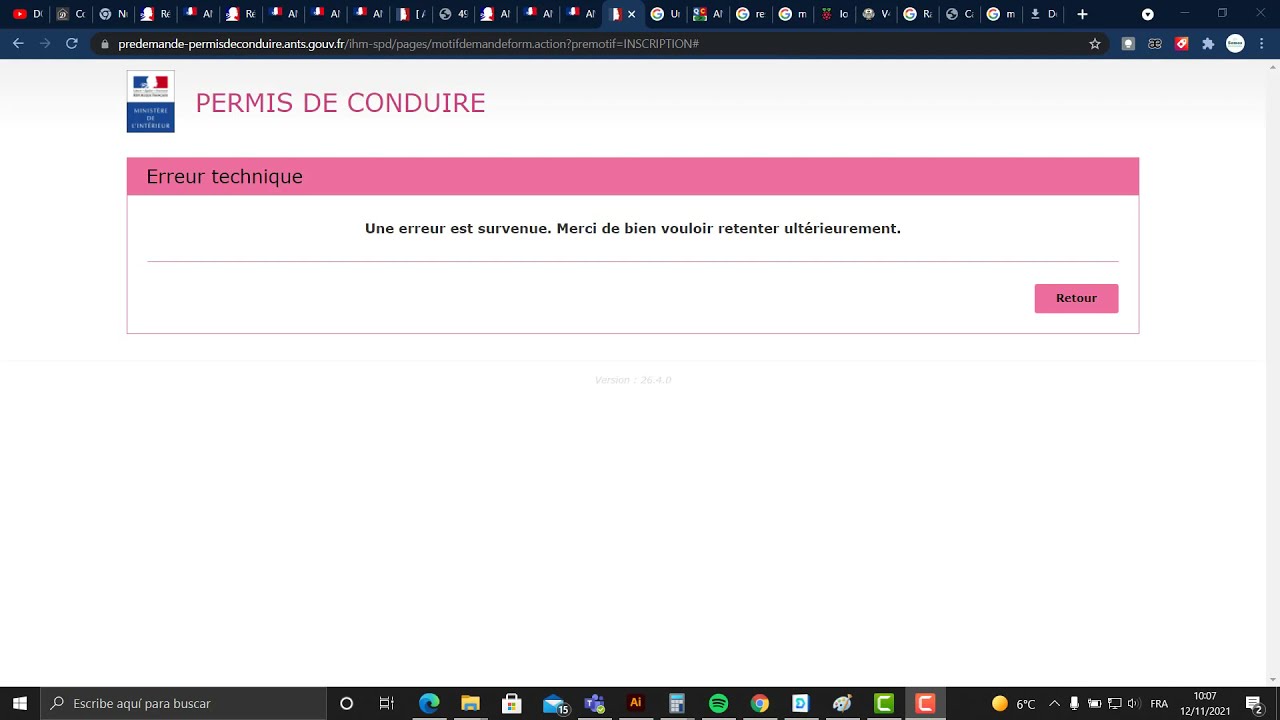Open the Windows Start menu
Image resolution: width=1280 pixels, height=720 pixels.
pos(20,703)
